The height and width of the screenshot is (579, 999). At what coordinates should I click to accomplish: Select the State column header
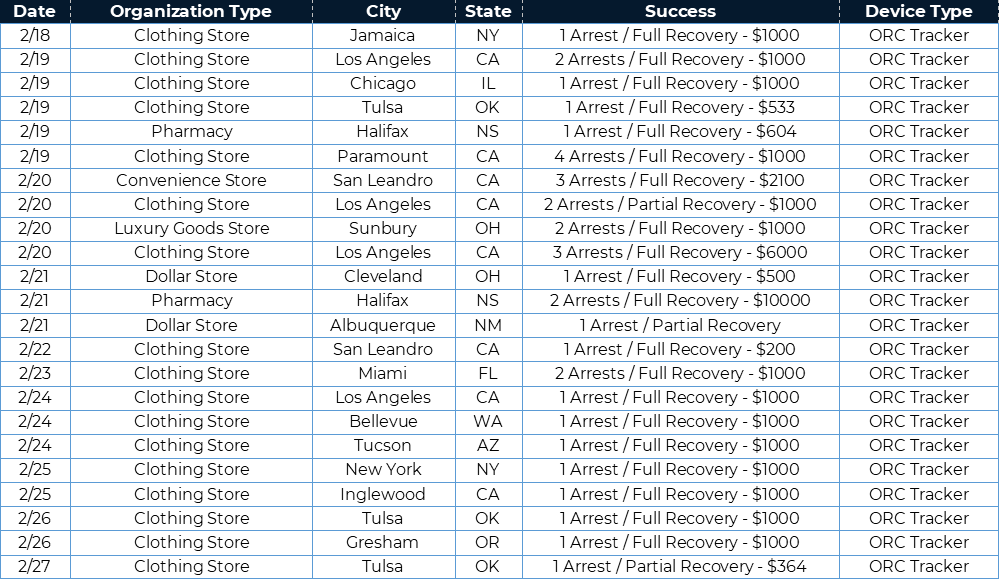click(488, 11)
